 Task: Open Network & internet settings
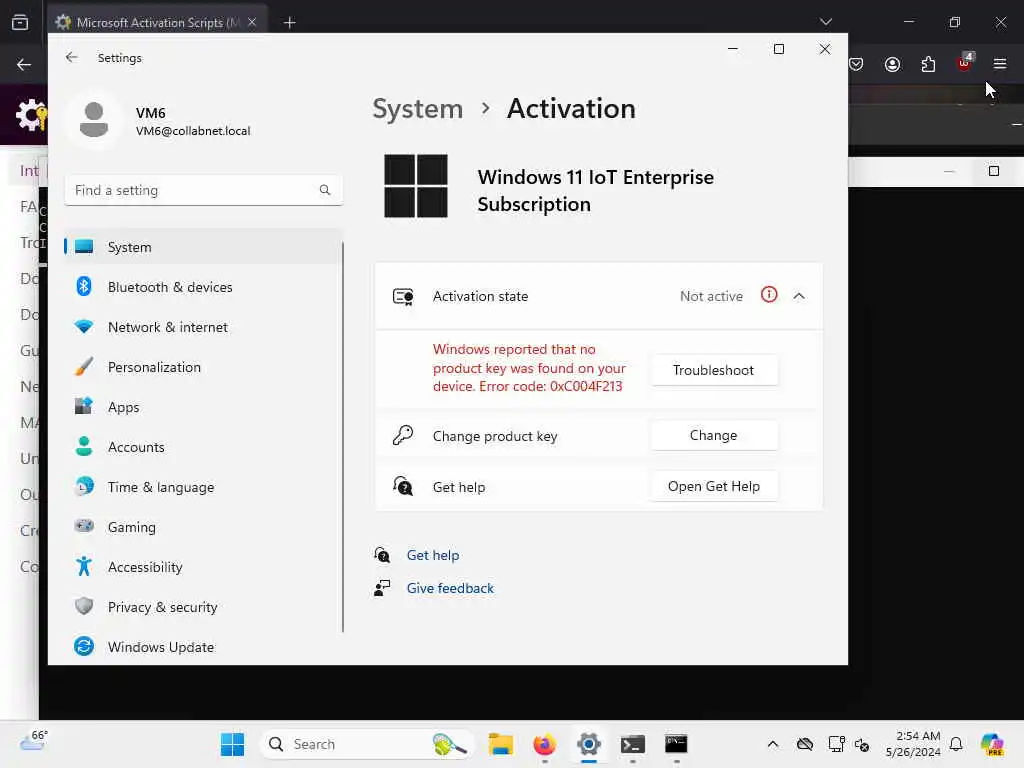[x=203, y=327]
